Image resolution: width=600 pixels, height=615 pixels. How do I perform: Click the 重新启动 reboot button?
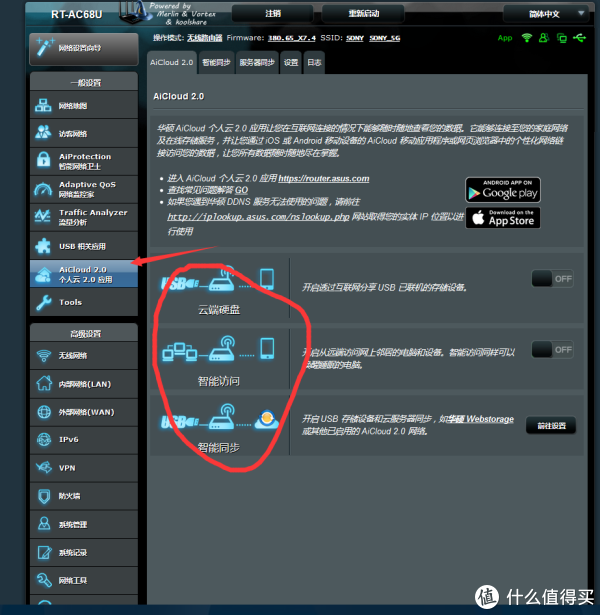[363, 14]
